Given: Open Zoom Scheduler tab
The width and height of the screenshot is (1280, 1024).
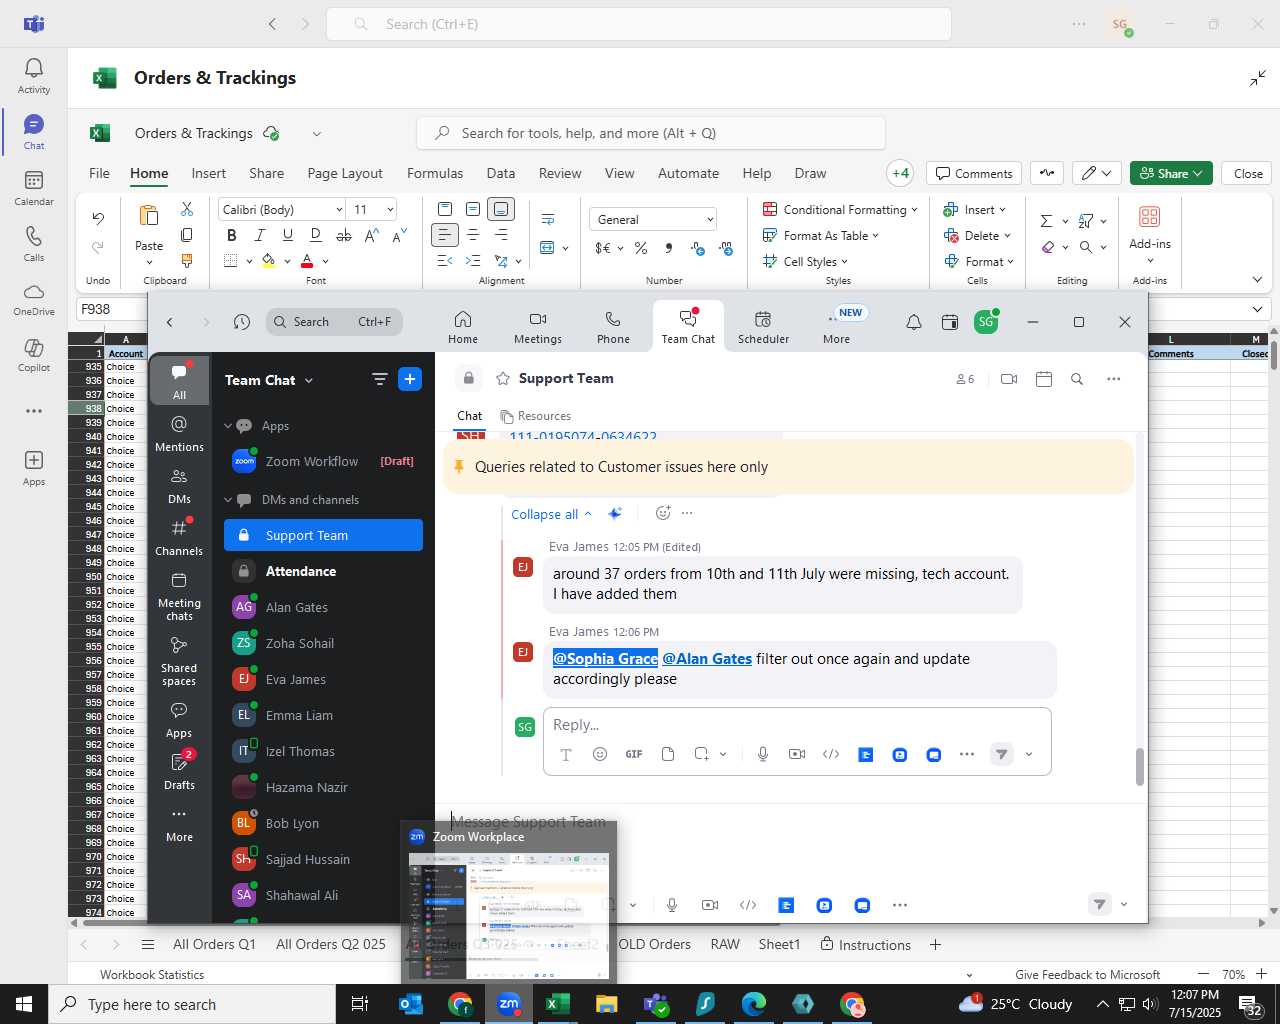Looking at the screenshot, I should 763,327.
